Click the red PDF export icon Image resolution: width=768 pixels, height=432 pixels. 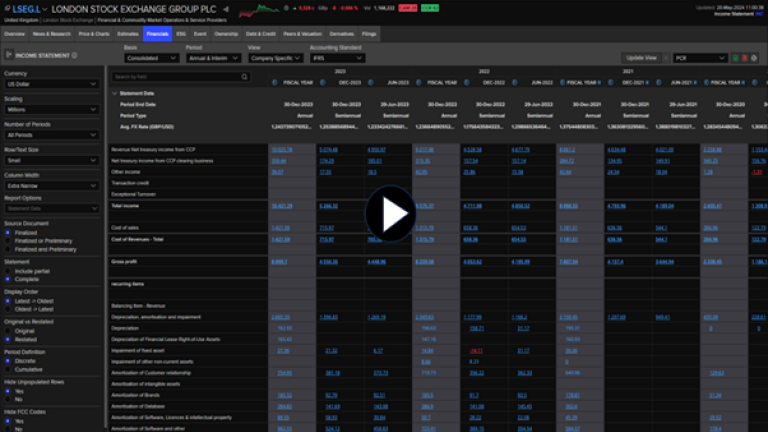pyautogui.click(x=744, y=58)
